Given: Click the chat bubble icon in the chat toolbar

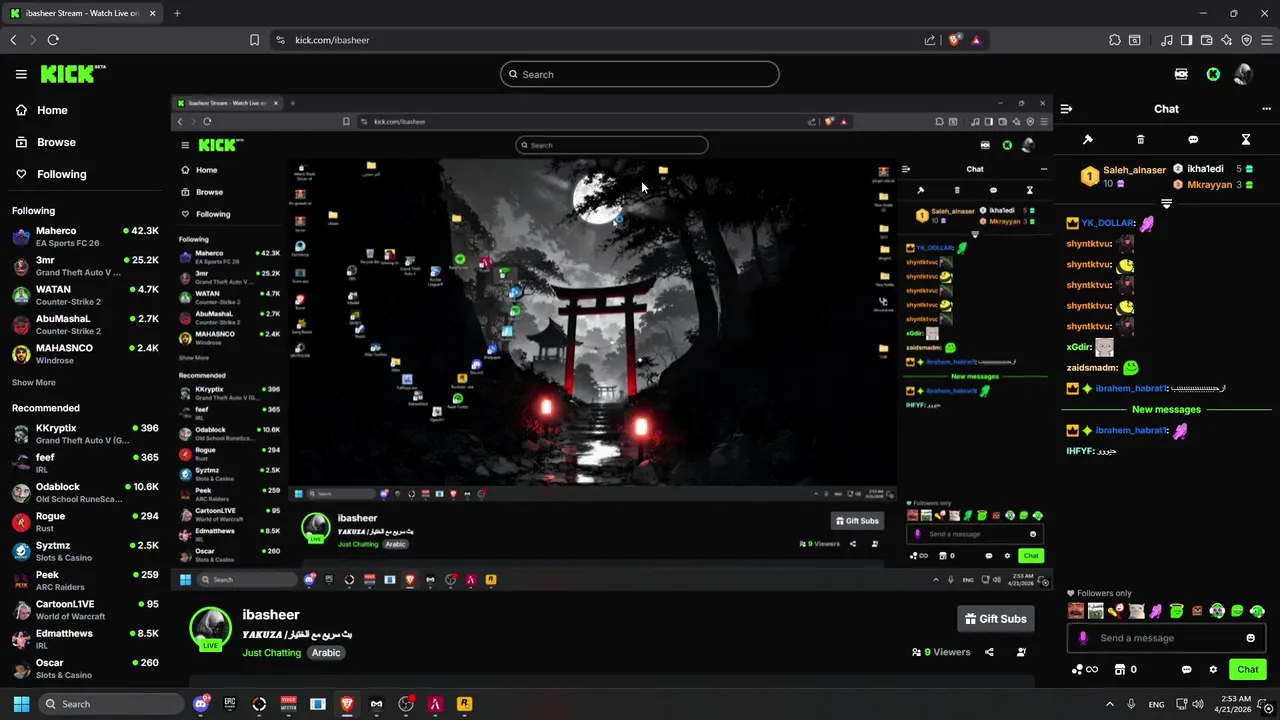Looking at the screenshot, I should 1193,139.
